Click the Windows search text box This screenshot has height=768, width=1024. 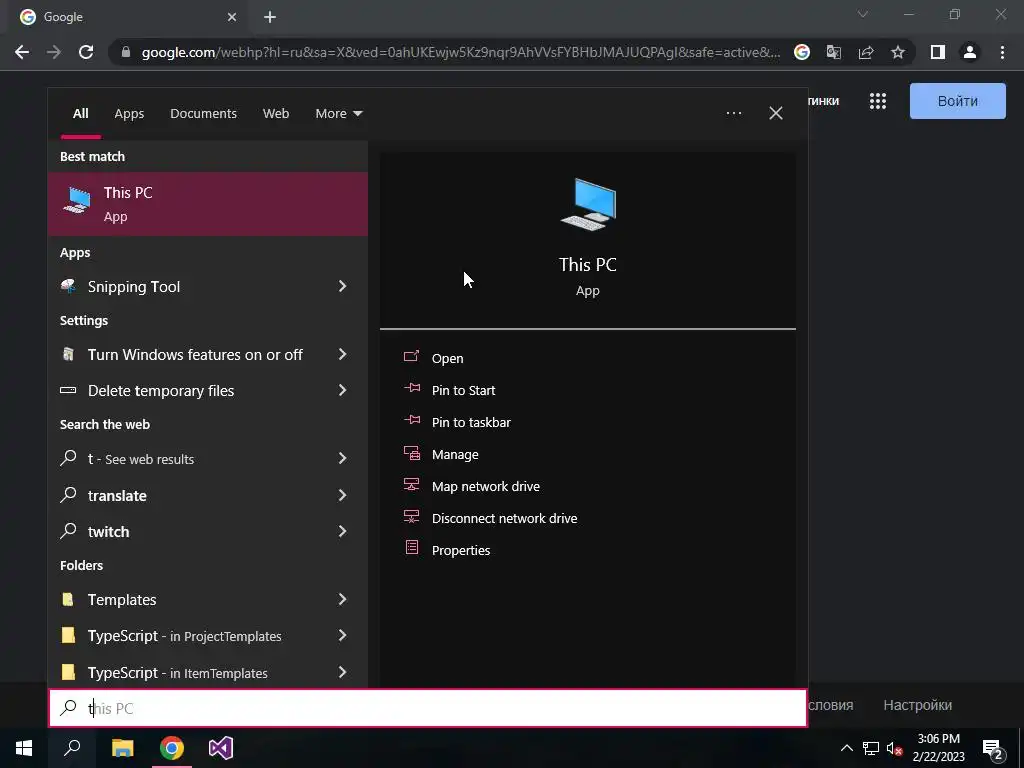tap(428, 708)
